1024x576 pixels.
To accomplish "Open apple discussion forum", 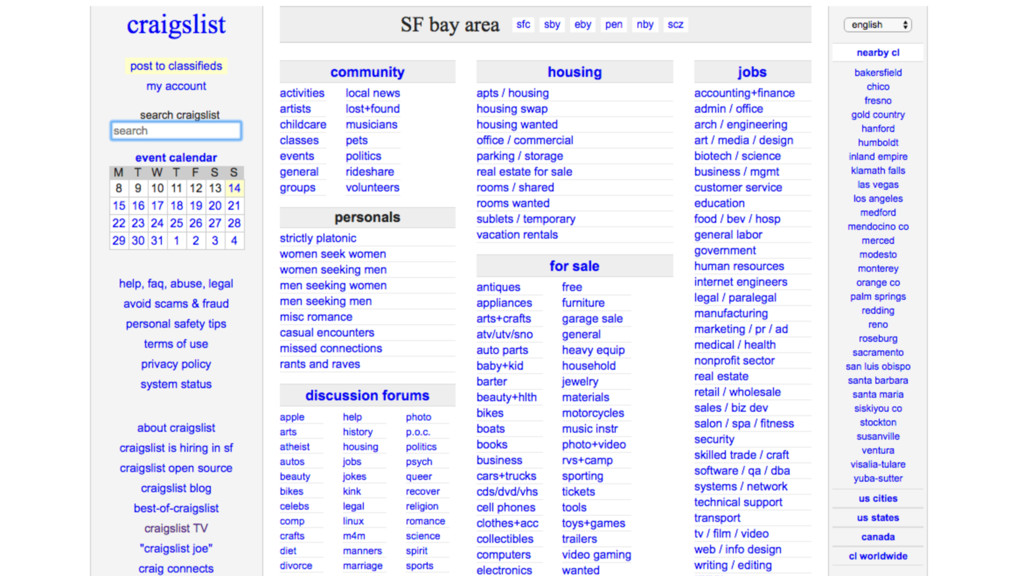I will 292,417.
